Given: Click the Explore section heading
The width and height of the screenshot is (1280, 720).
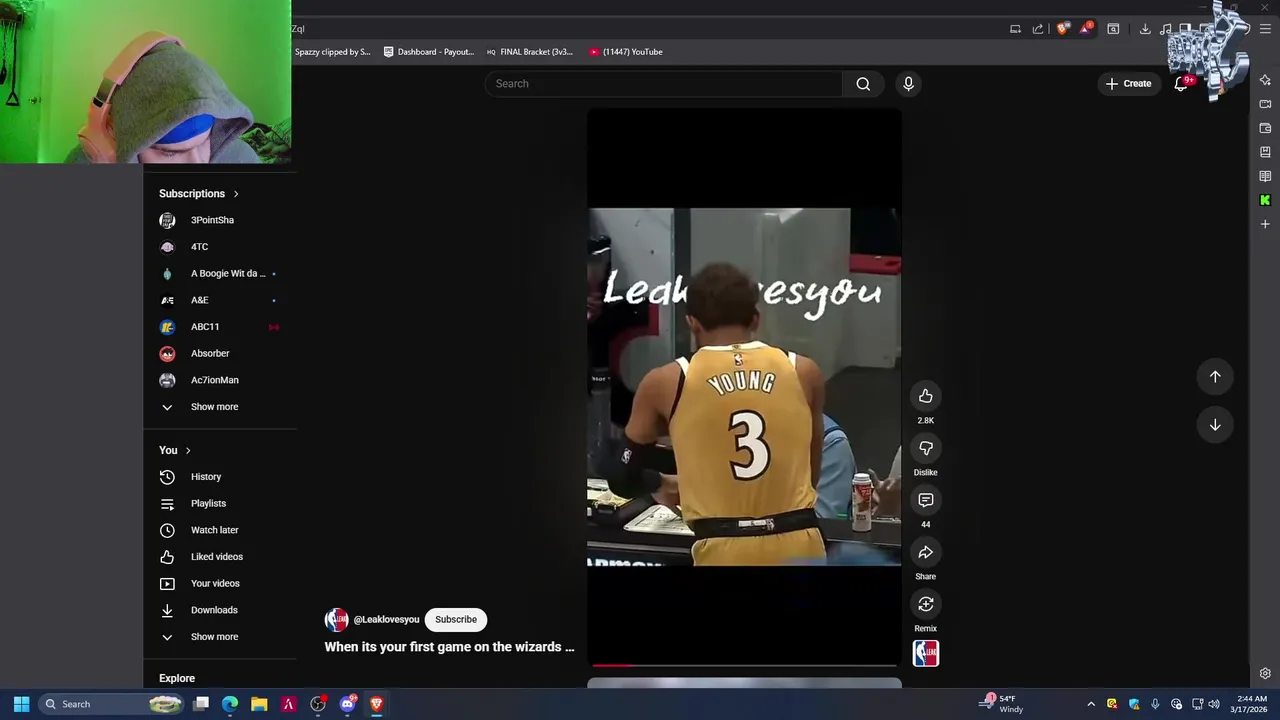Looking at the screenshot, I should [x=177, y=678].
